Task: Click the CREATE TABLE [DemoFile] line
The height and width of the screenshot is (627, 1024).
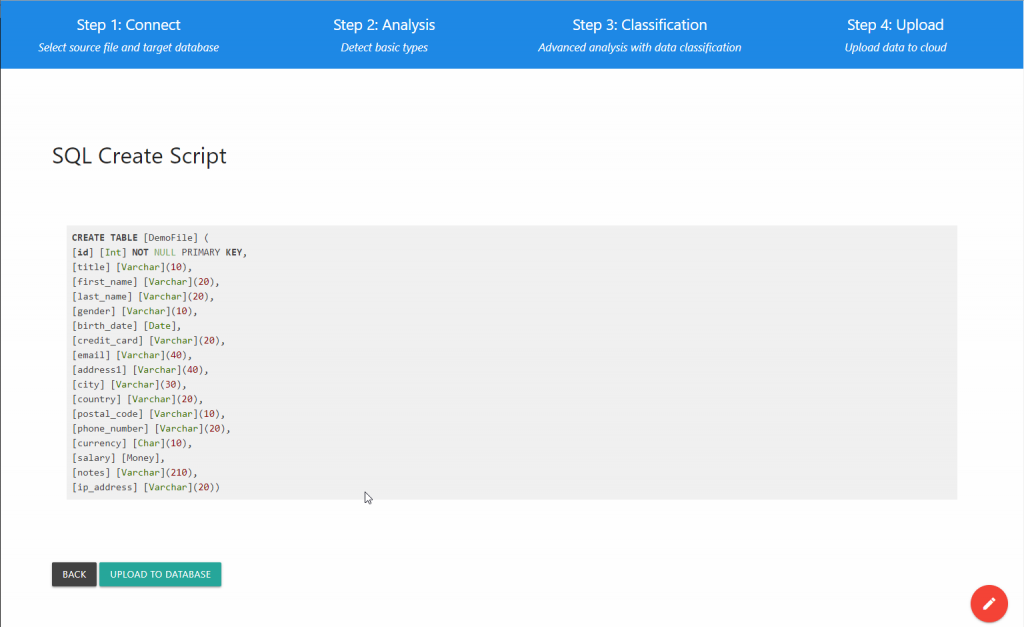Action: pyautogui.click(x=139, y=237)
